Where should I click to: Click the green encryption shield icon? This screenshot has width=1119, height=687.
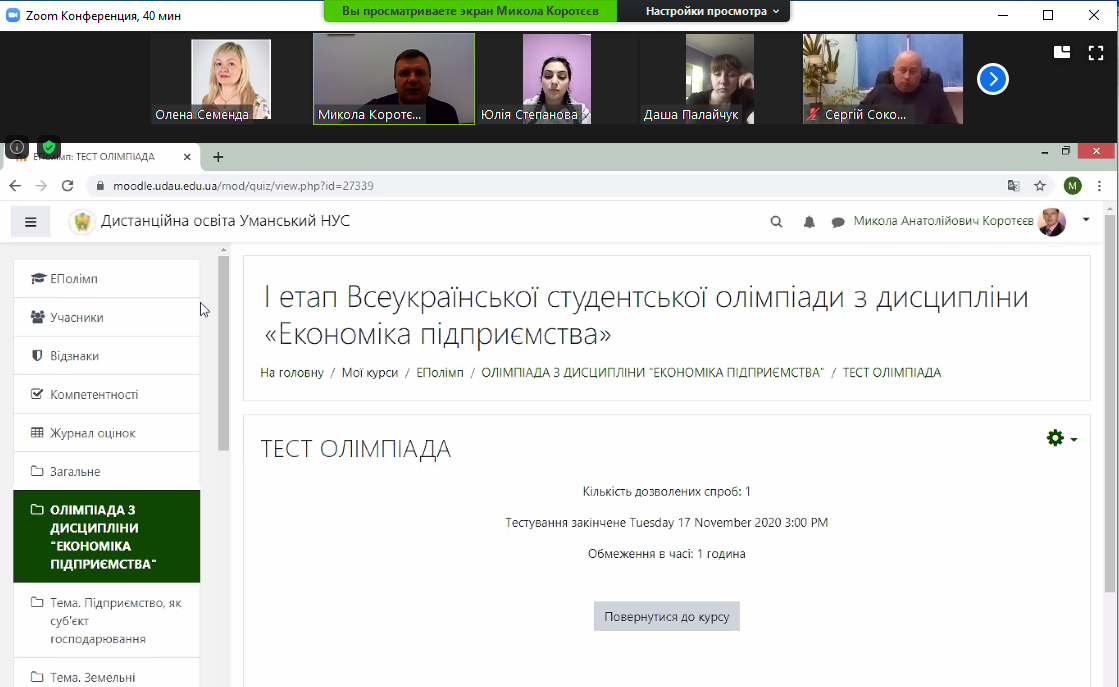pyautogui.click(x=49, y=148)
